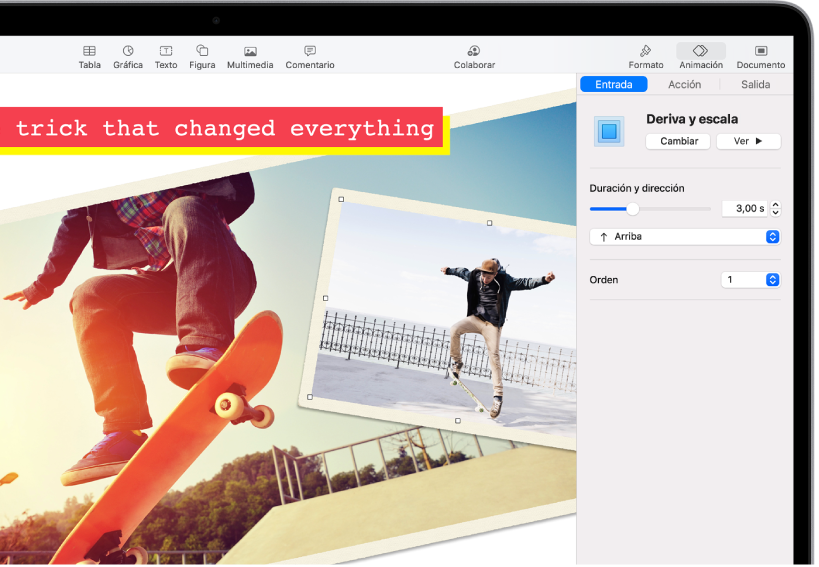Switch to the Salida tab
This screenshot has width=819, height=567.
click(755, 85)
